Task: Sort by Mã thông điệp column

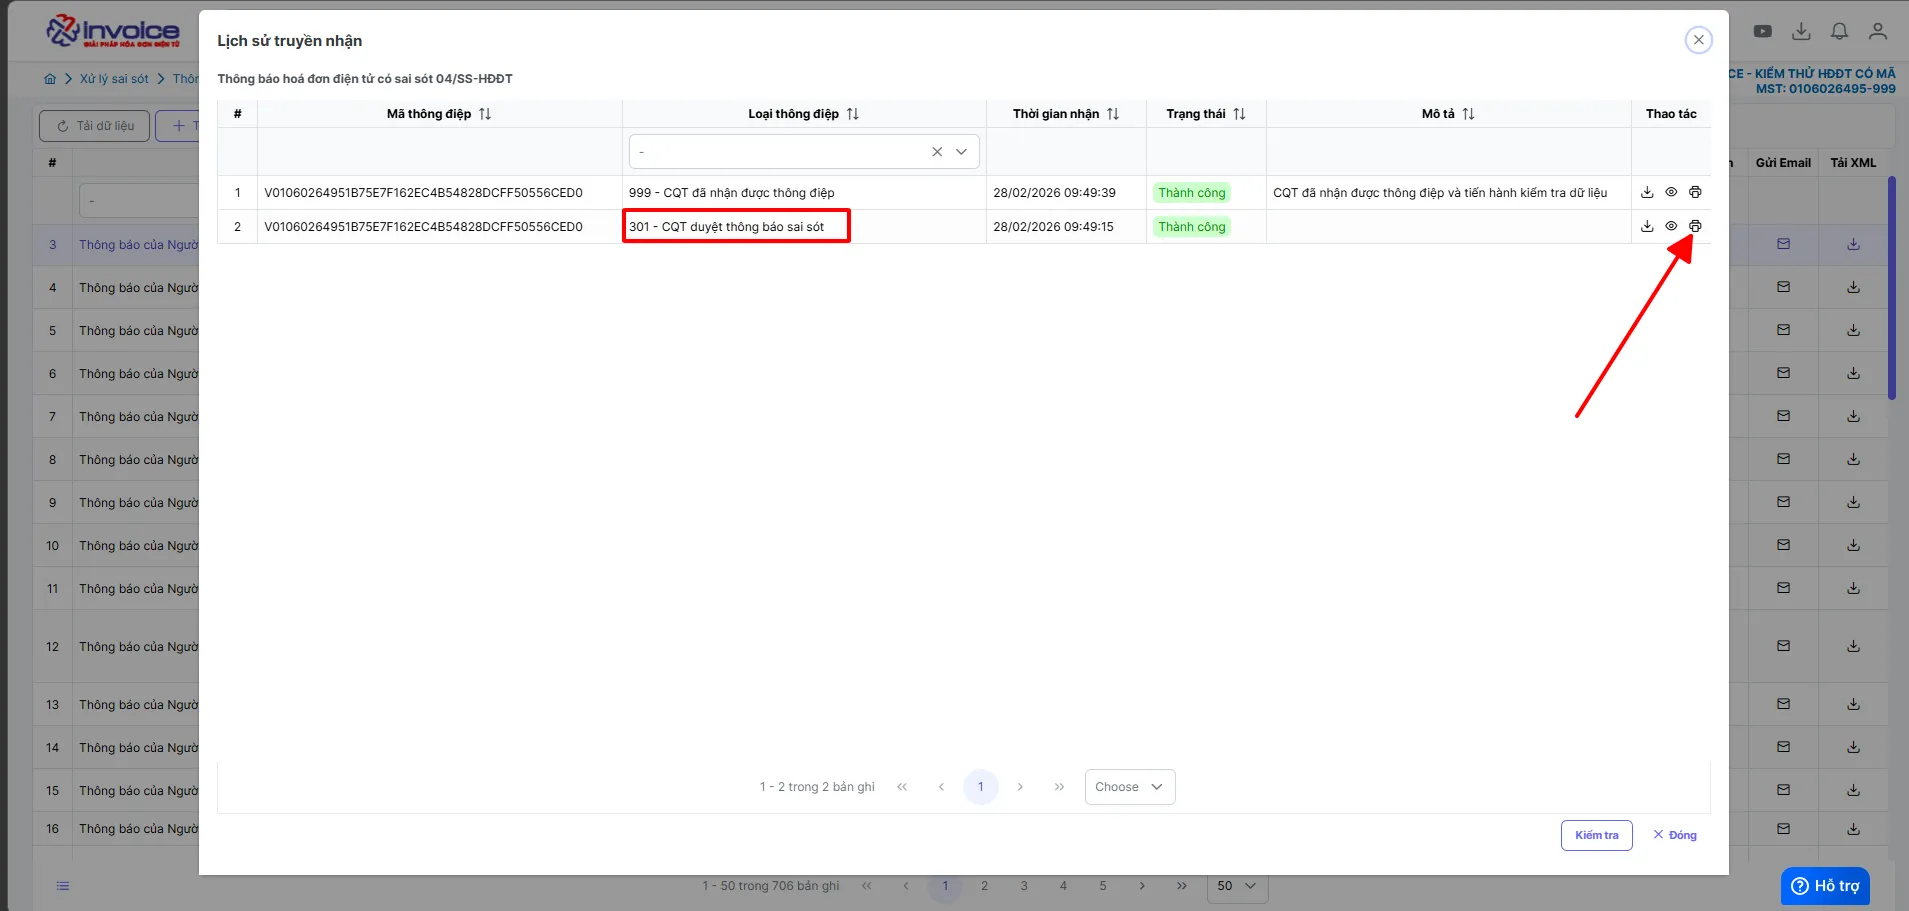Action: [485, 114]
